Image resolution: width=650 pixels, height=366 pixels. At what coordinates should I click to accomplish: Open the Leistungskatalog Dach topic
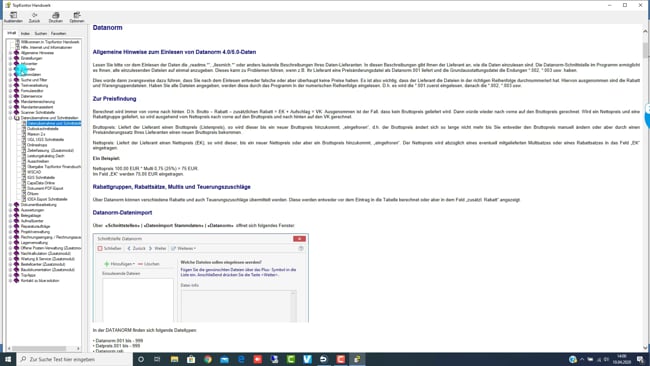tap(46, 156)
